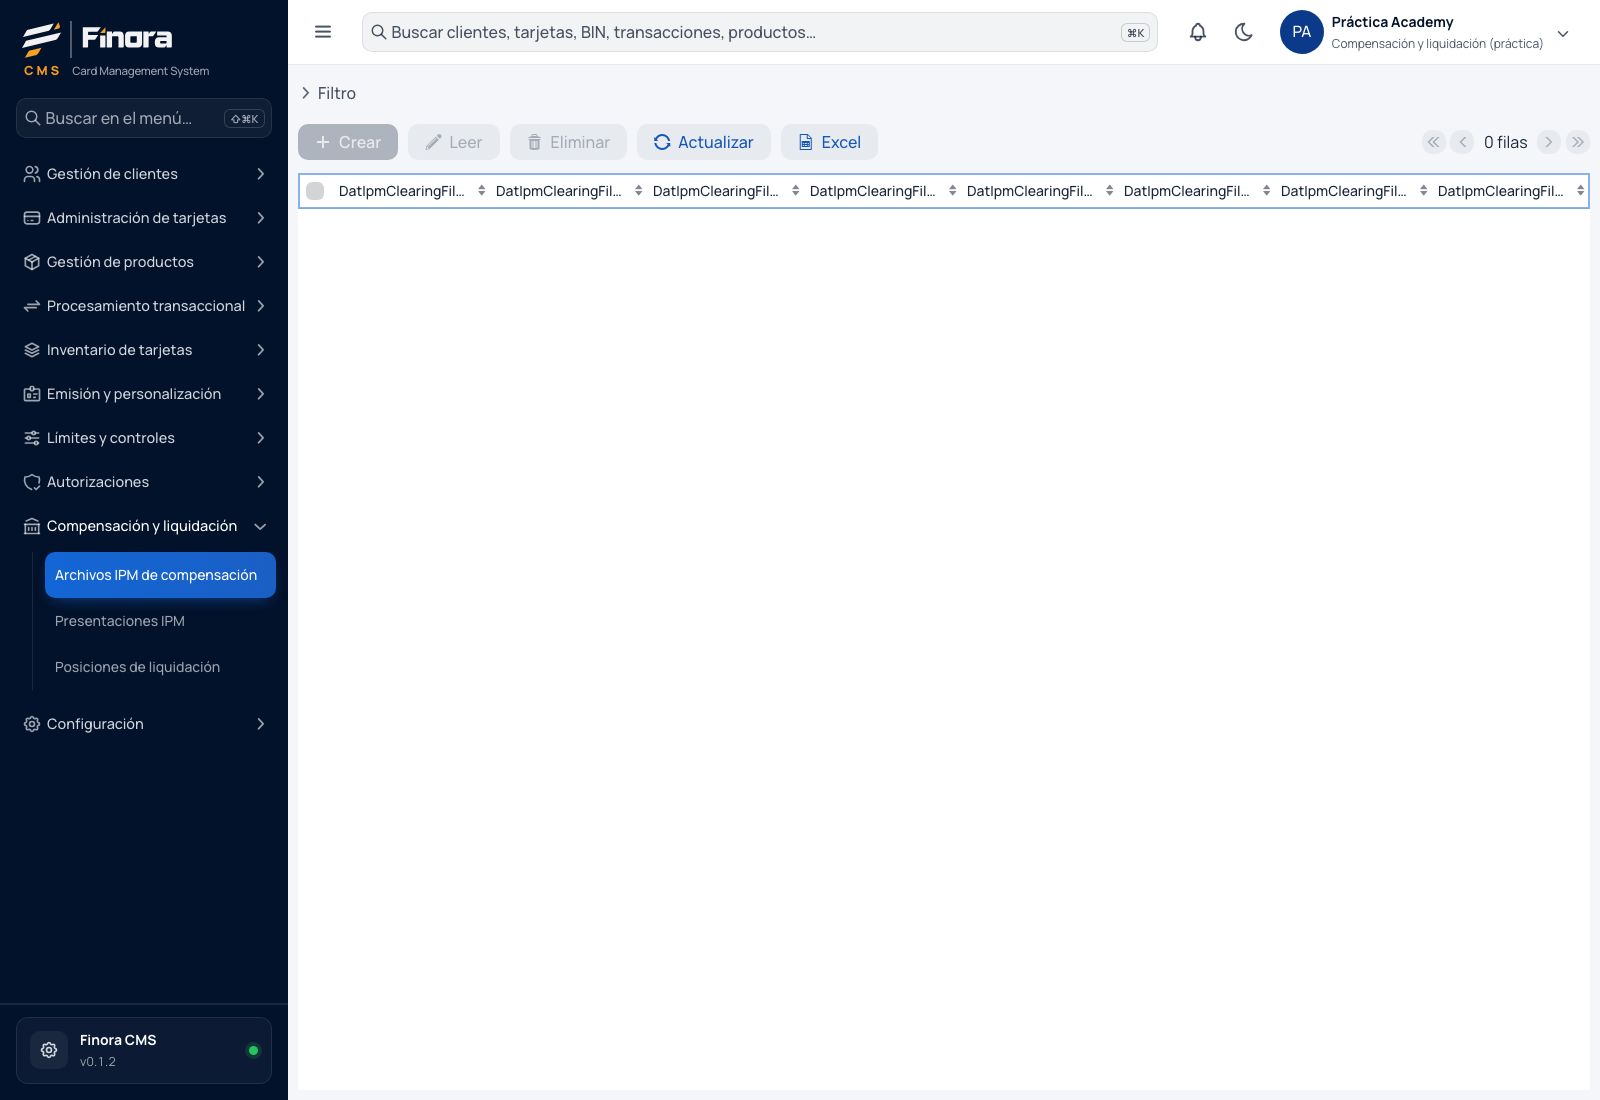Screen dimensions: 1600x1100
Task: Expand the Filtro section
Action: point(329,93)
